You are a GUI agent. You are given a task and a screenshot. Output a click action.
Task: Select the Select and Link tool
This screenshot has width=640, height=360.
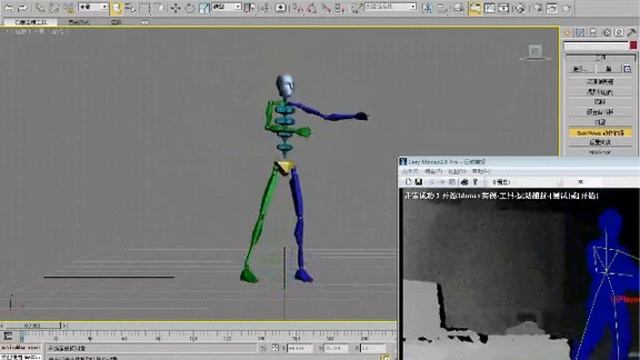pyautogui.click(x=40, y=8)
